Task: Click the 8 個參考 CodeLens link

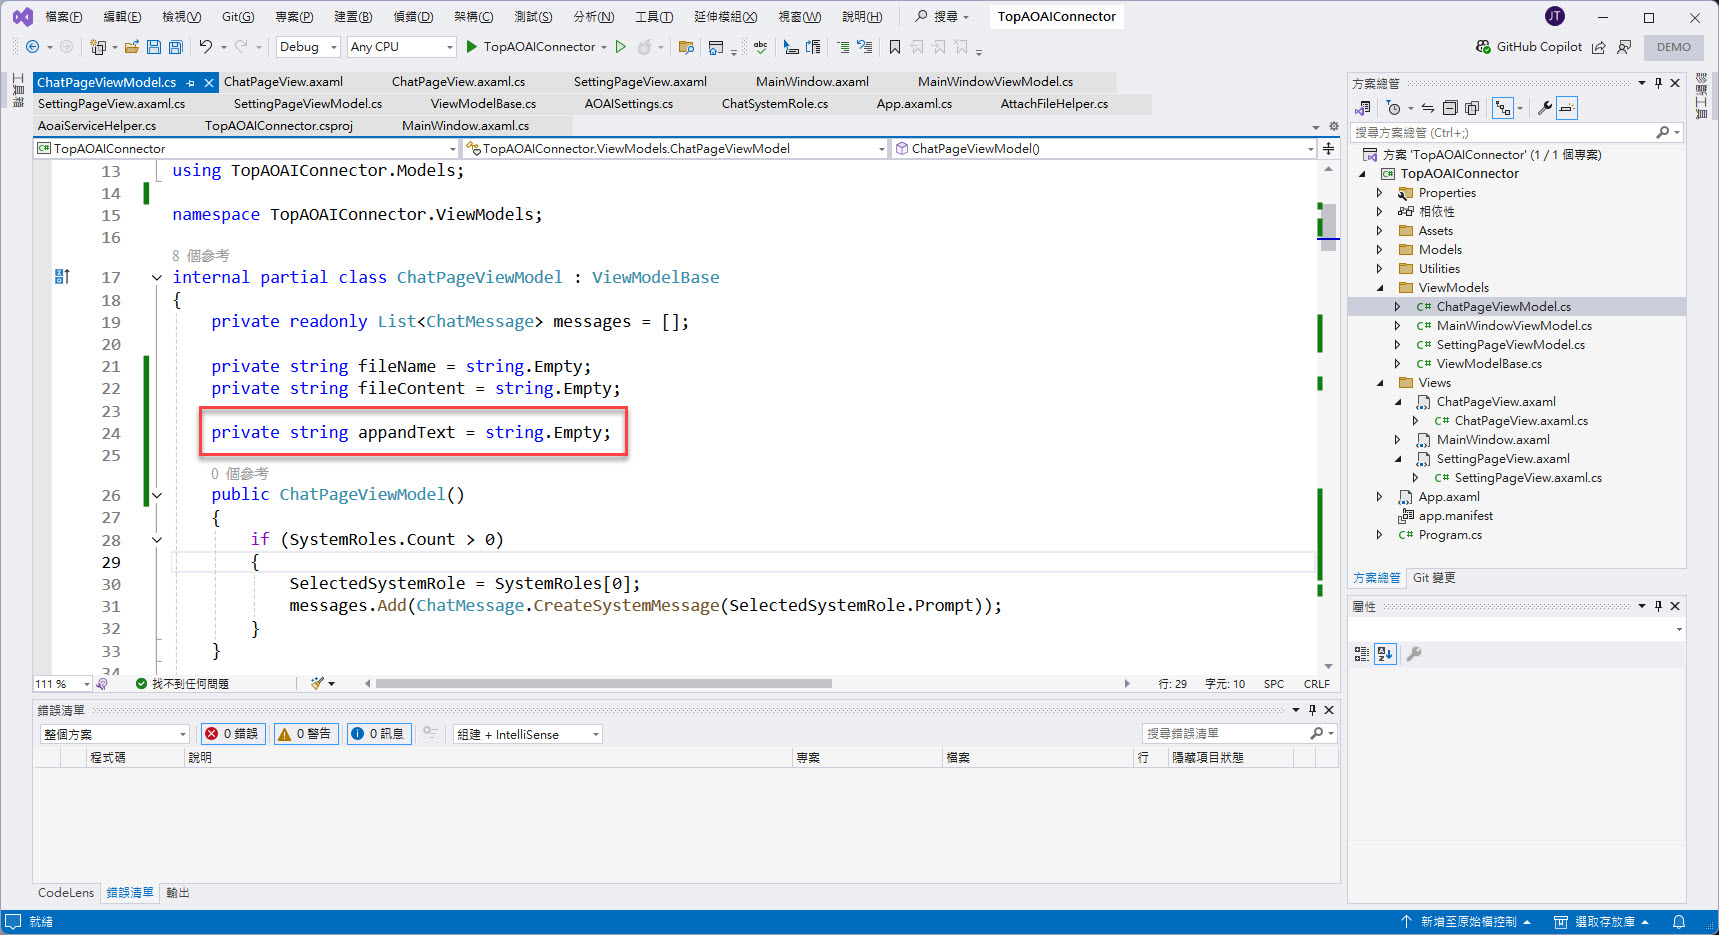Action: (200, 256)
